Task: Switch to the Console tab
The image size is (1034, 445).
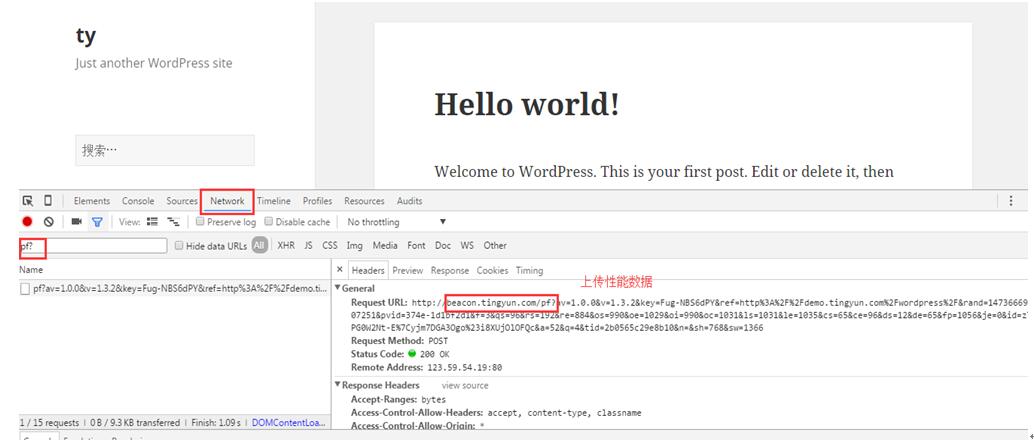Action: (138, 201)
